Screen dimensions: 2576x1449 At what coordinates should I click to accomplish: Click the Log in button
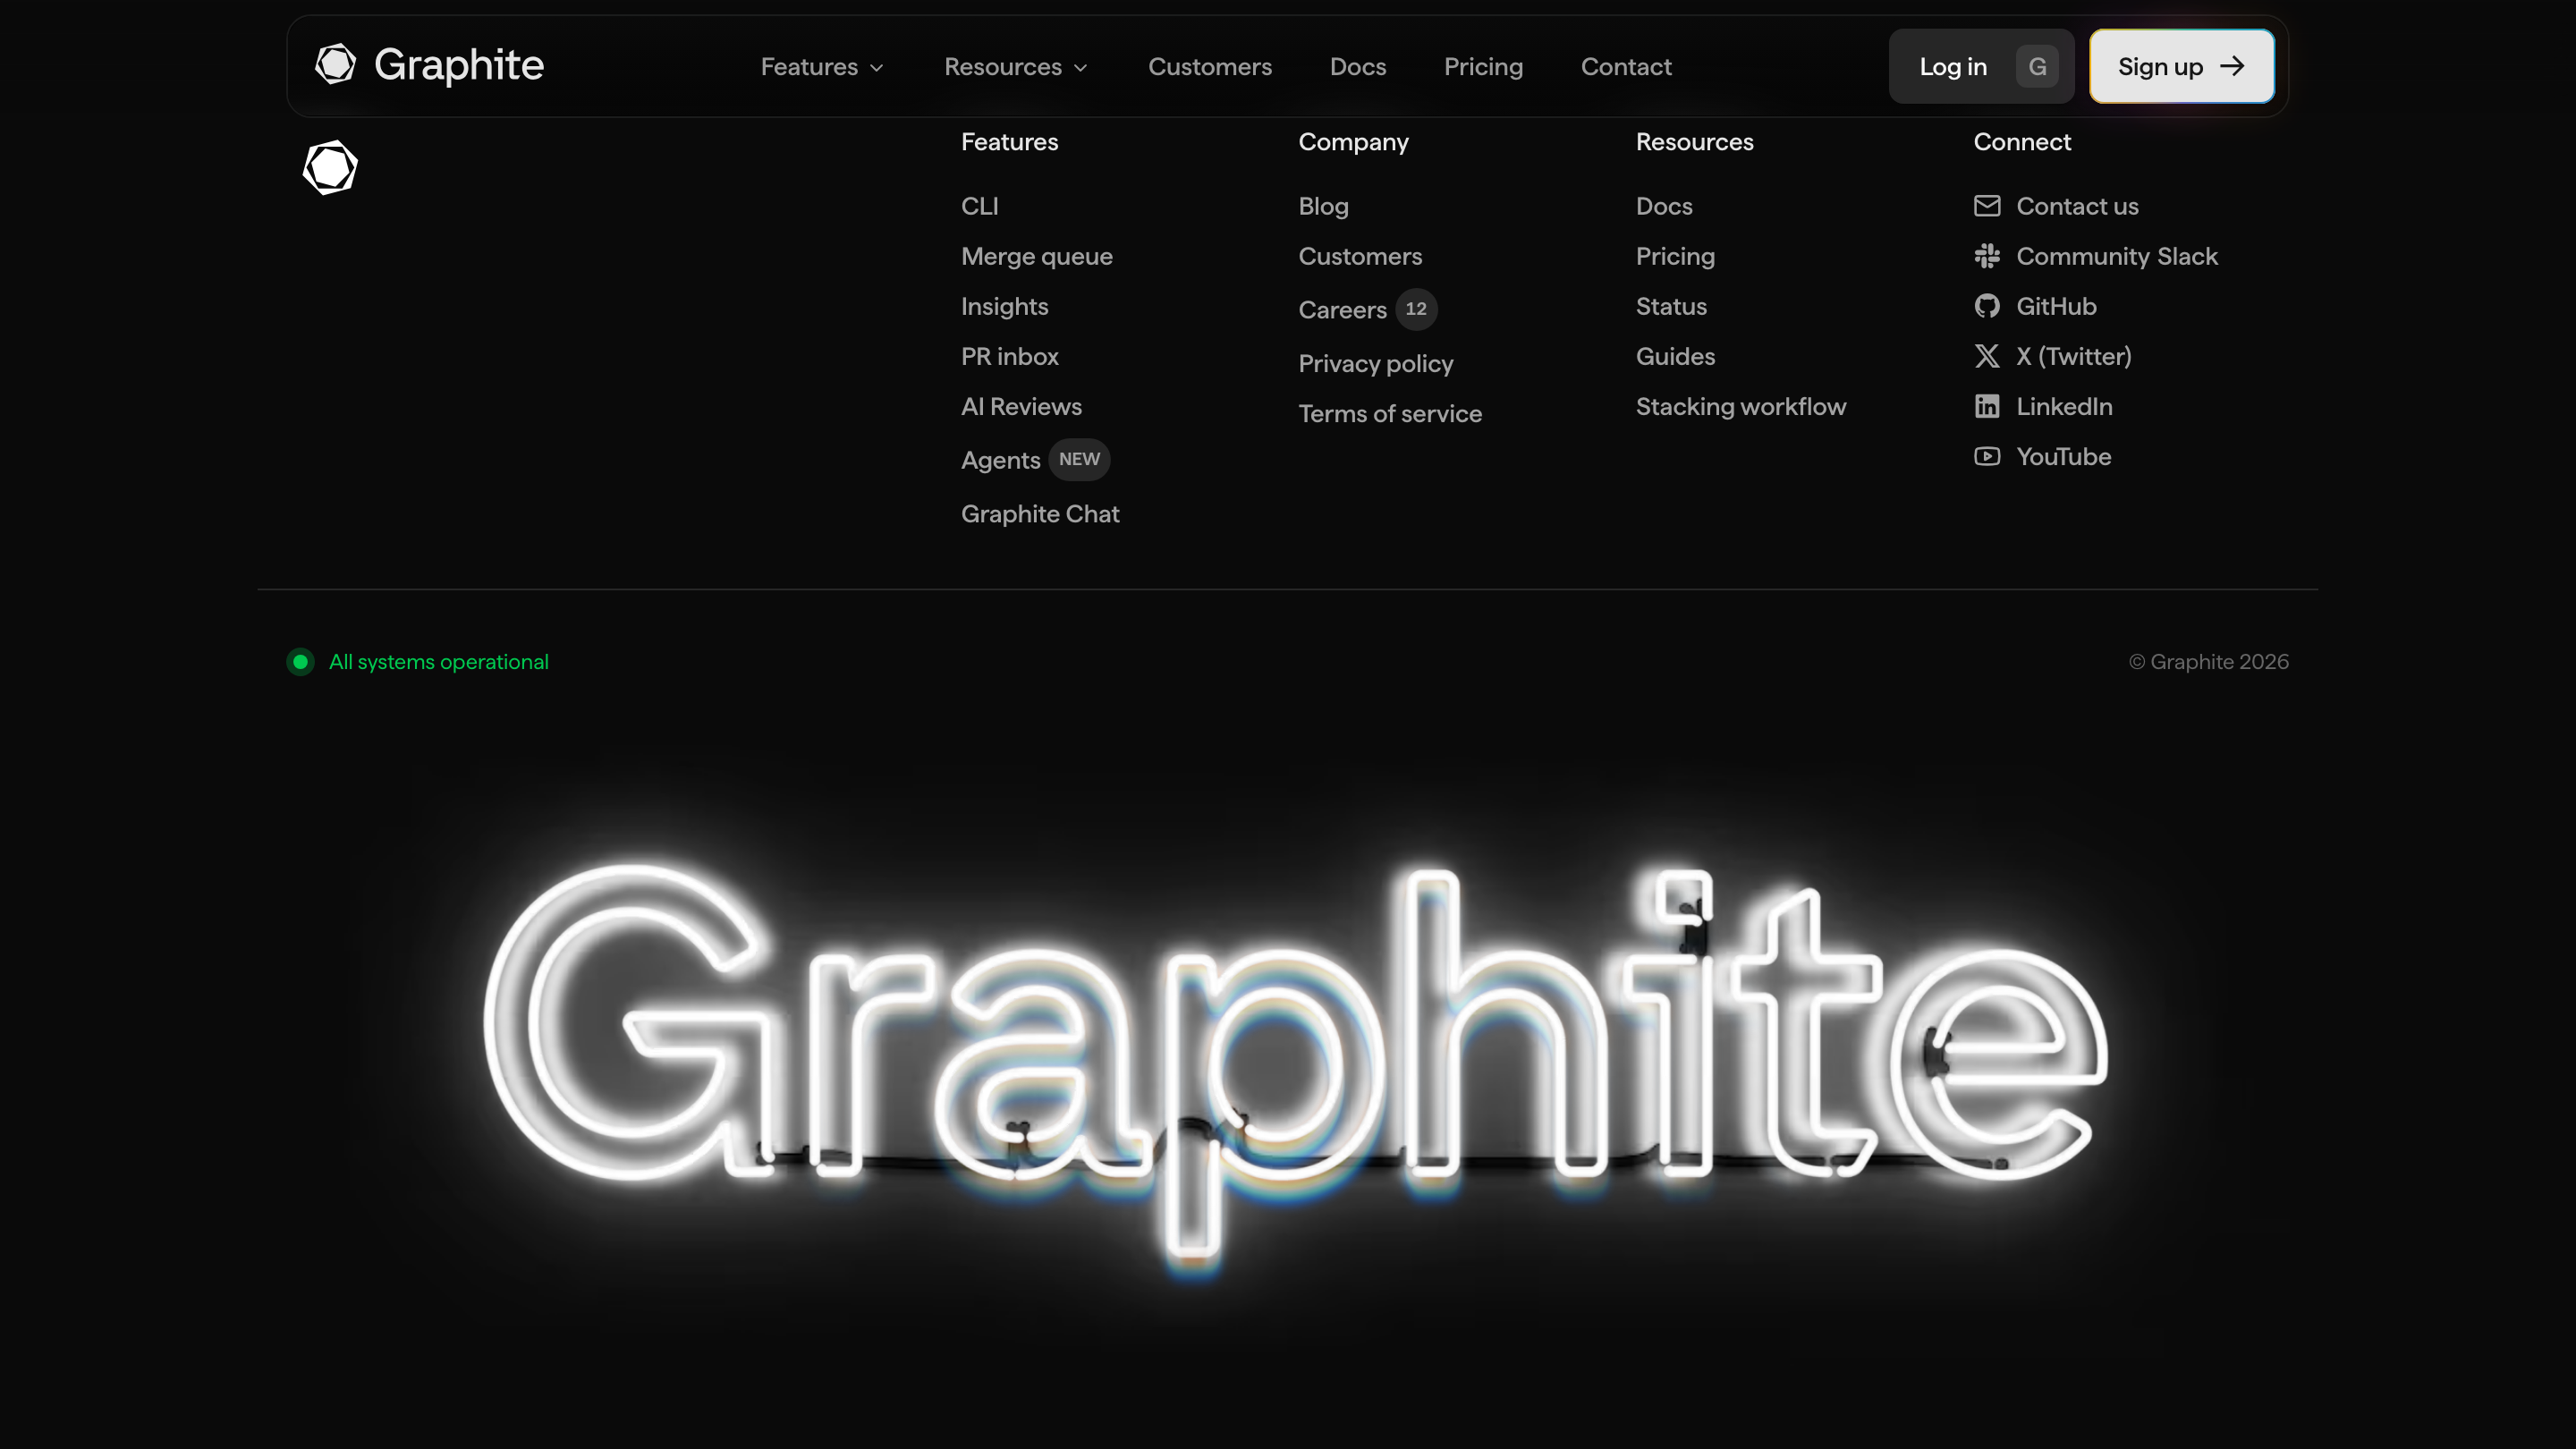(x=1981, y=66)
